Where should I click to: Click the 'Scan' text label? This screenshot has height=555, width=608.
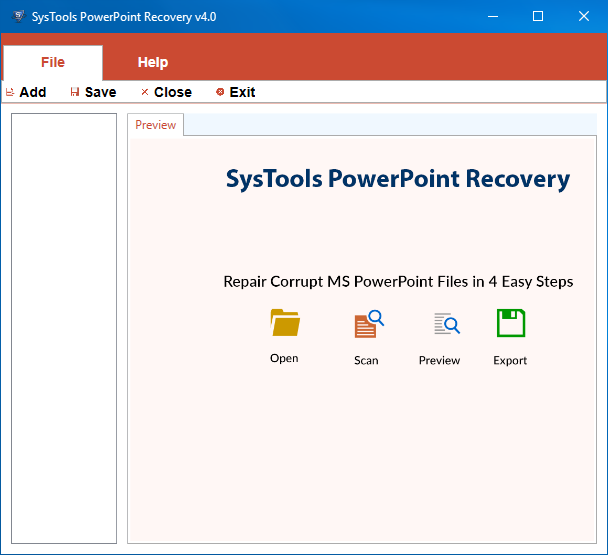tap(366, 360)
